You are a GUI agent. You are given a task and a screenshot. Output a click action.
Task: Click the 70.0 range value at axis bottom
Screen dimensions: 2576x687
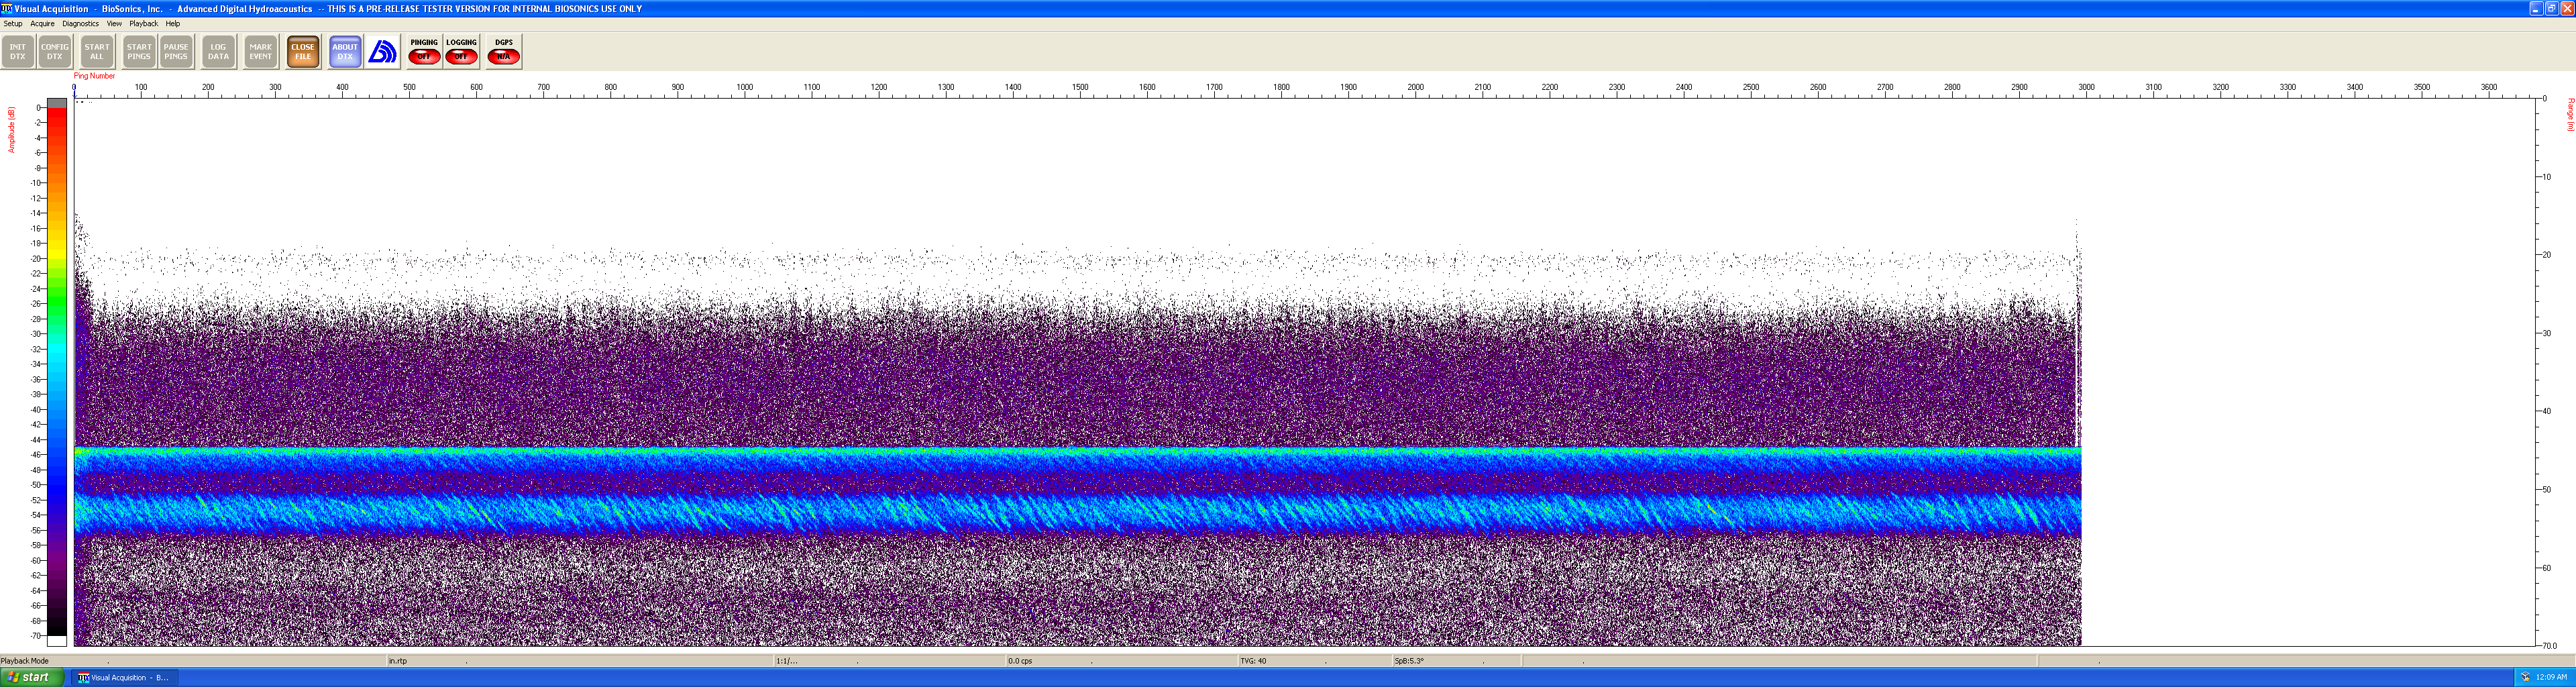(2549, 646)
